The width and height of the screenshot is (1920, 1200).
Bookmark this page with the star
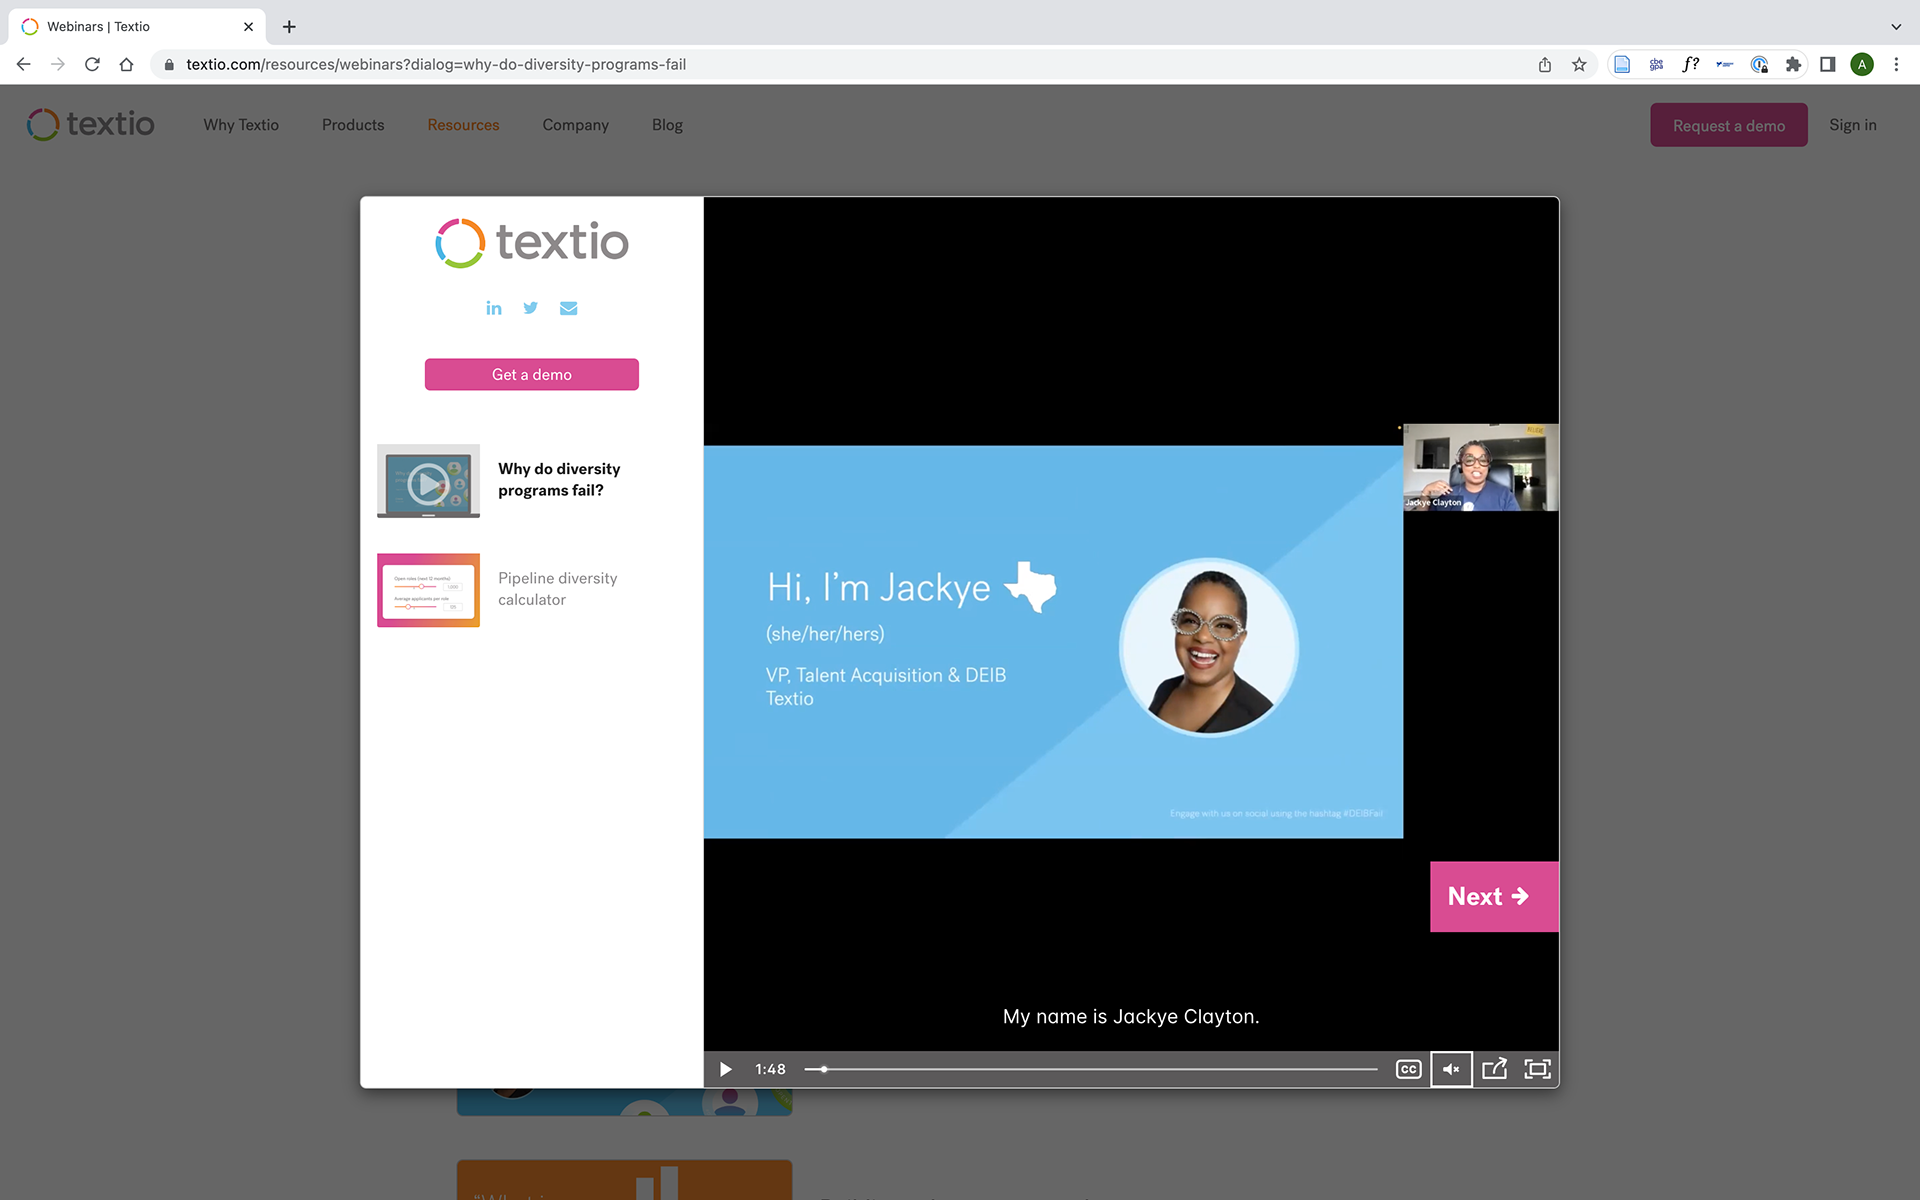1579,64
